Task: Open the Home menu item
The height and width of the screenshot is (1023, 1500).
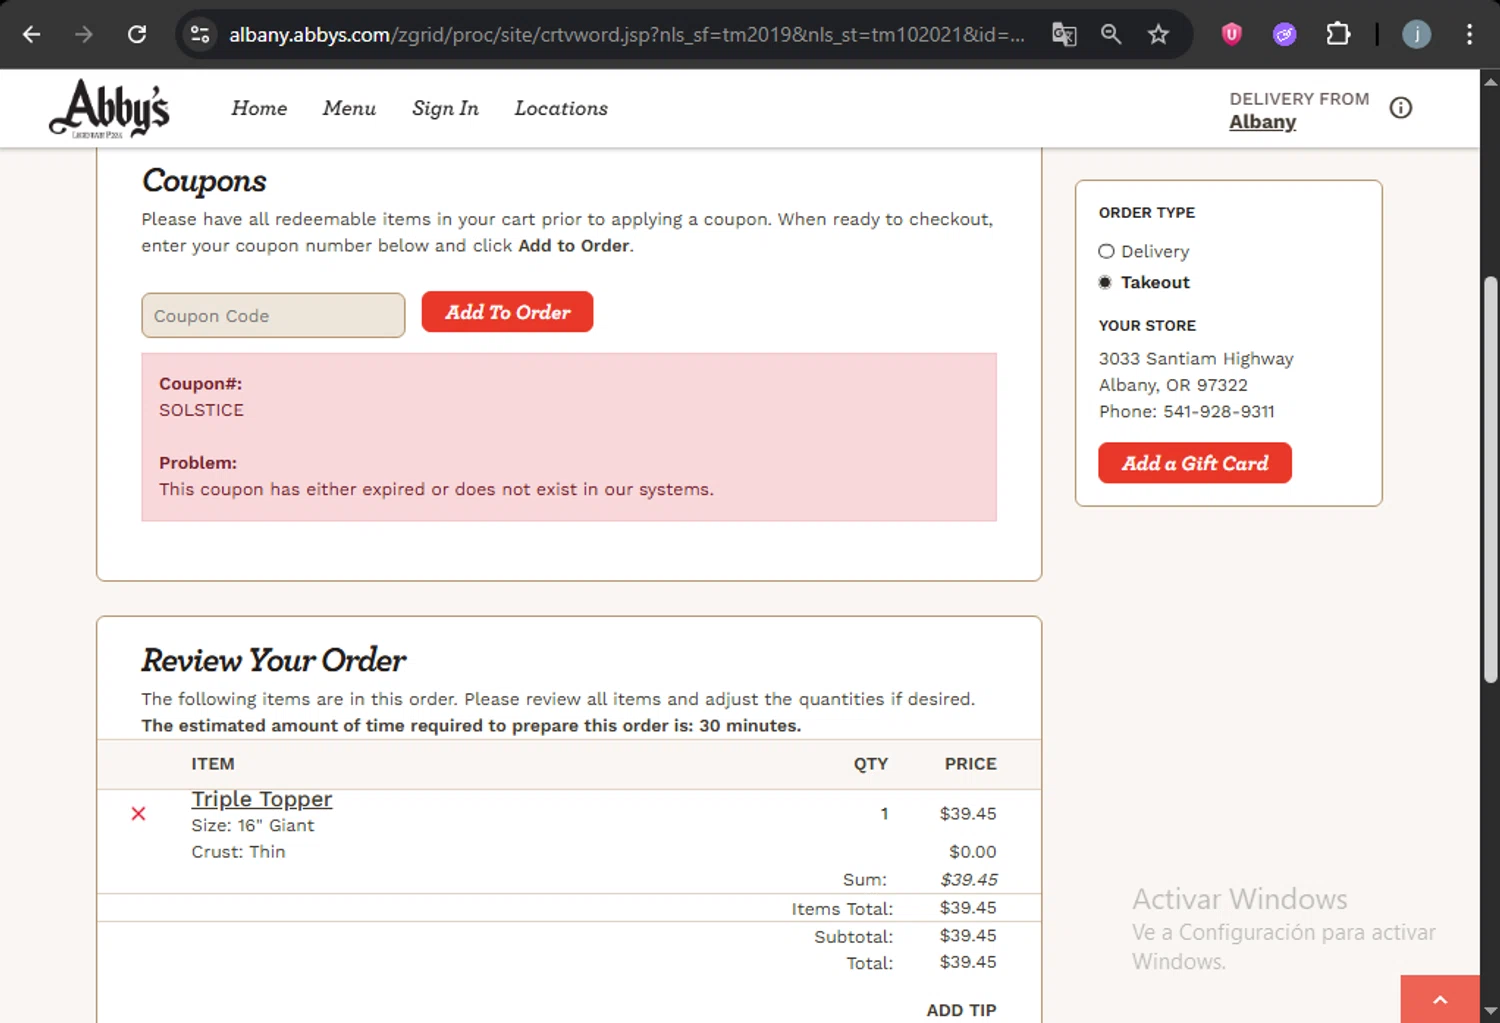Action: click(x=259, y=108)
